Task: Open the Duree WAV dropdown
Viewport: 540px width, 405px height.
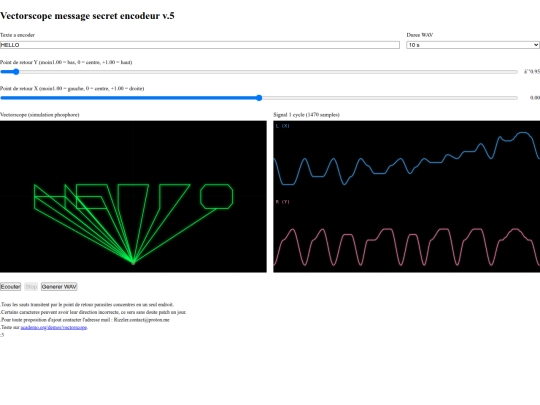Action: pos(473,45)
